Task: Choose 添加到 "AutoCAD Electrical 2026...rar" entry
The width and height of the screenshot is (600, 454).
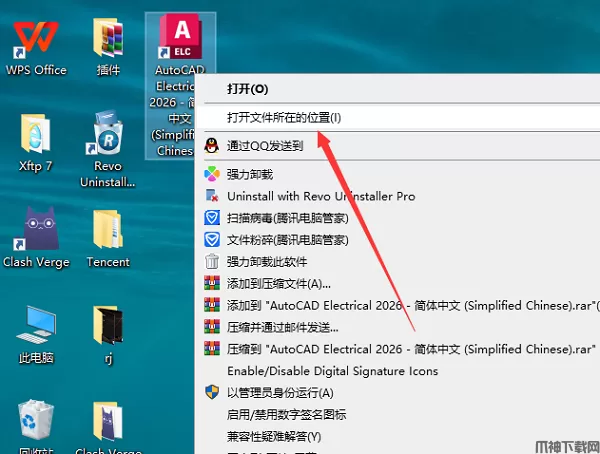Action: click(398, 305)
